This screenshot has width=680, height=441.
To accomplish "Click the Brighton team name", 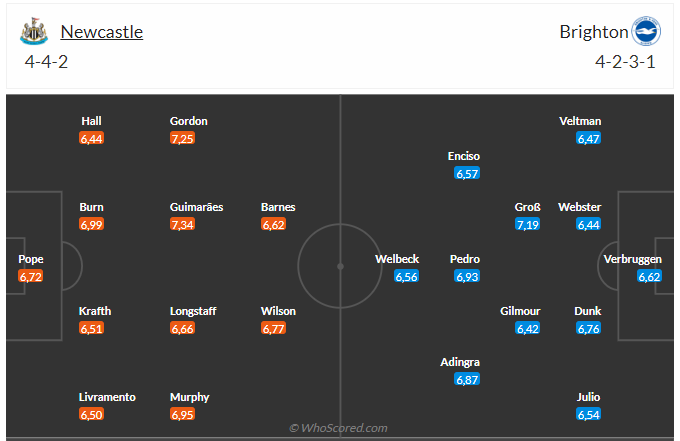I will pyautogui.click(x=593, y=32).
